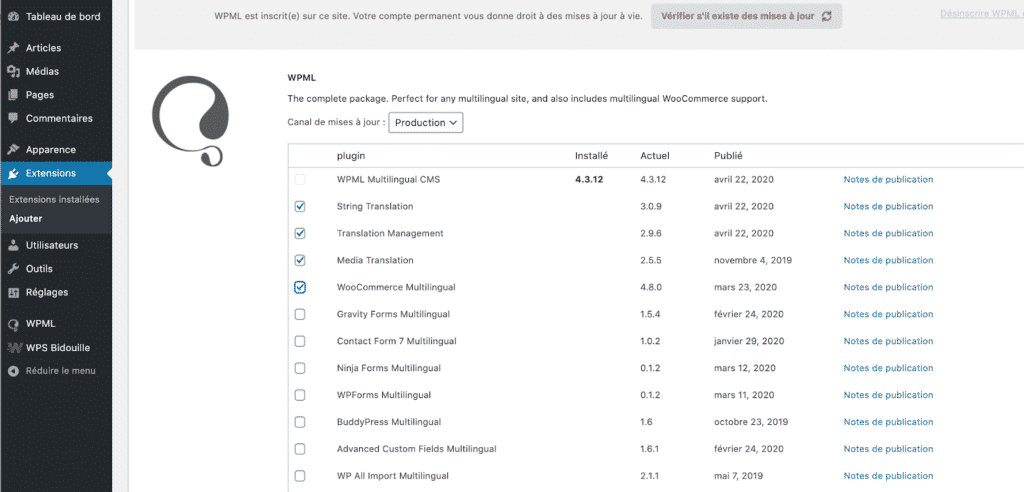Click the WPML logo icon in sidebar
Image resolution: width=1024 pixels, height=492 pixels.
pyautogui.click(x=13, y=324)
